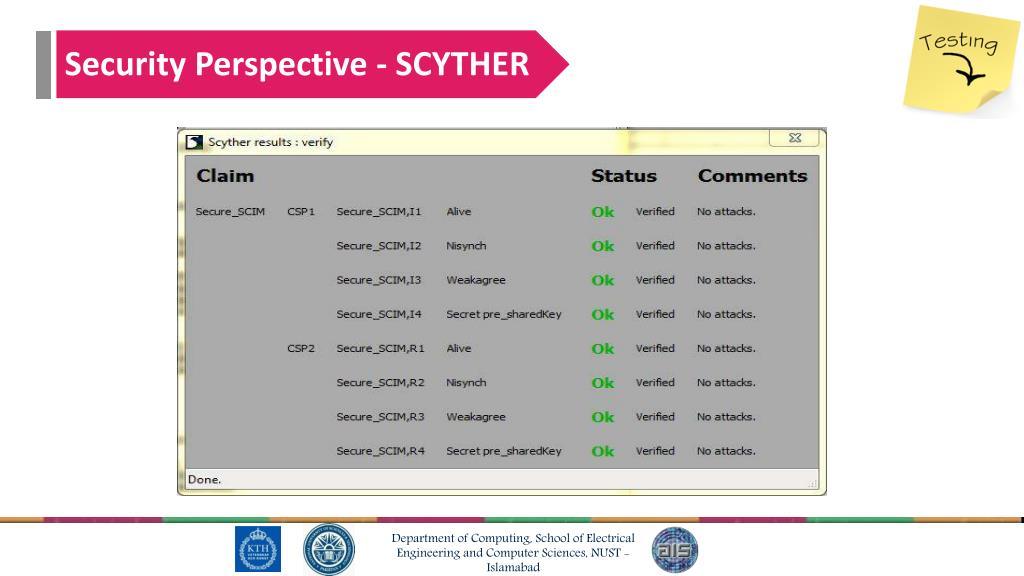Click No attacks. in the Secure_SCIM,I2 row

(726, 246)
